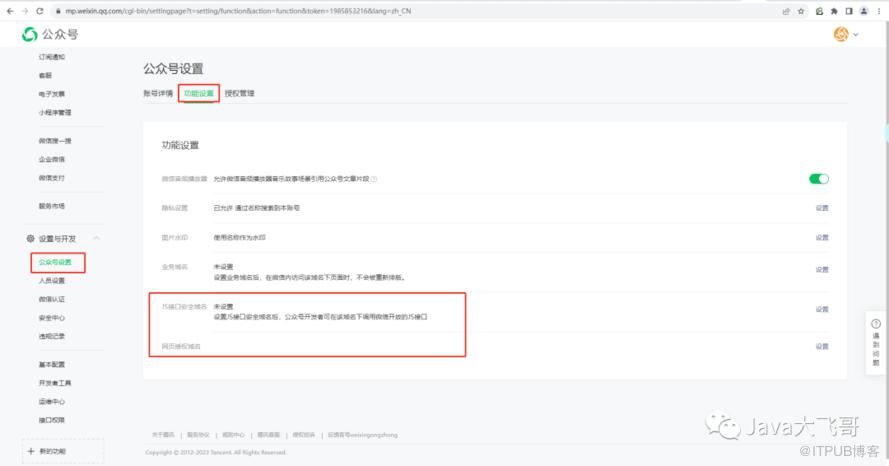This screenshot has width=889, height=466.
Task: Switch to the 授权管理 tab
Action: click(x=240, y=93)
